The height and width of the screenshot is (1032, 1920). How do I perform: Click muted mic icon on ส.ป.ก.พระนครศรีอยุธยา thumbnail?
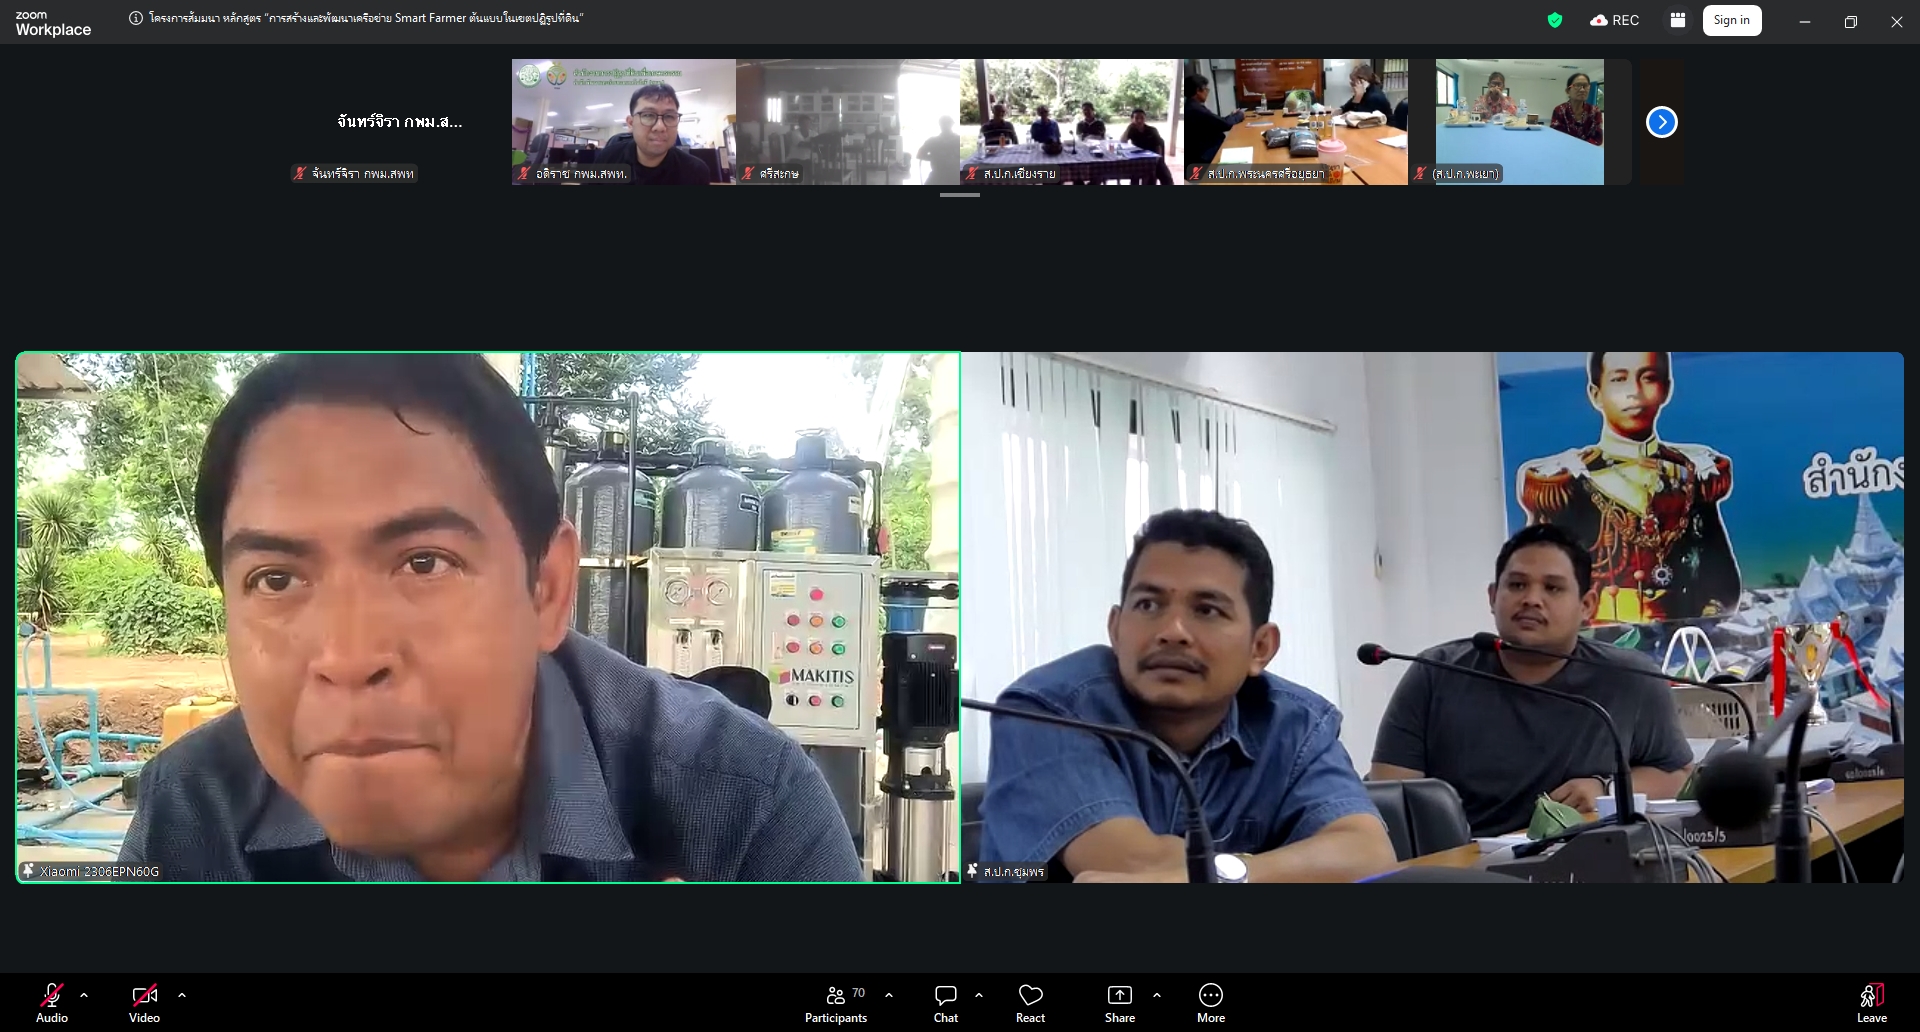[1195, 173]
